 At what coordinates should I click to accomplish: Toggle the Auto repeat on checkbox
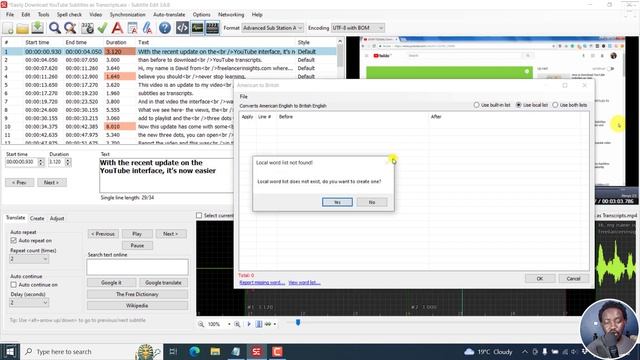(13, 240)
